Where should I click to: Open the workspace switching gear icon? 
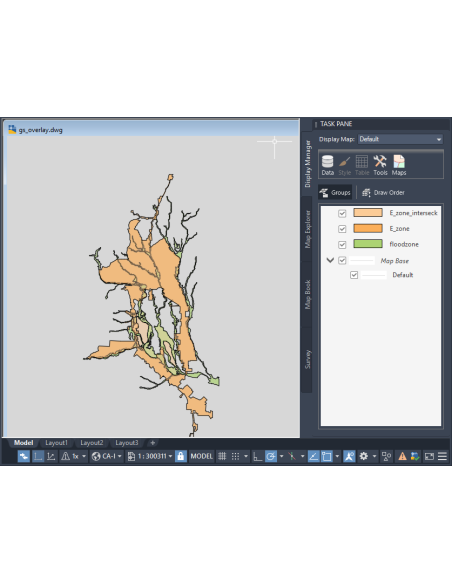[x=364, y=456]
